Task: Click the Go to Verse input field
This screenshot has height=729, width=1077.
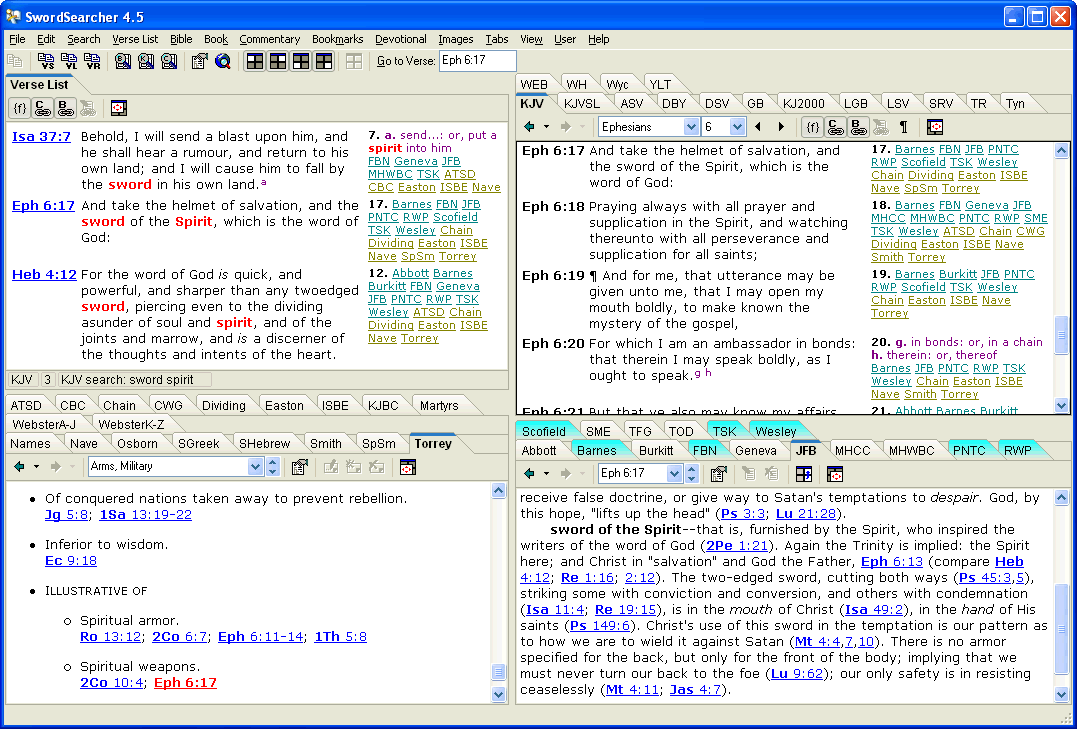Action: (x=477, y=61)
